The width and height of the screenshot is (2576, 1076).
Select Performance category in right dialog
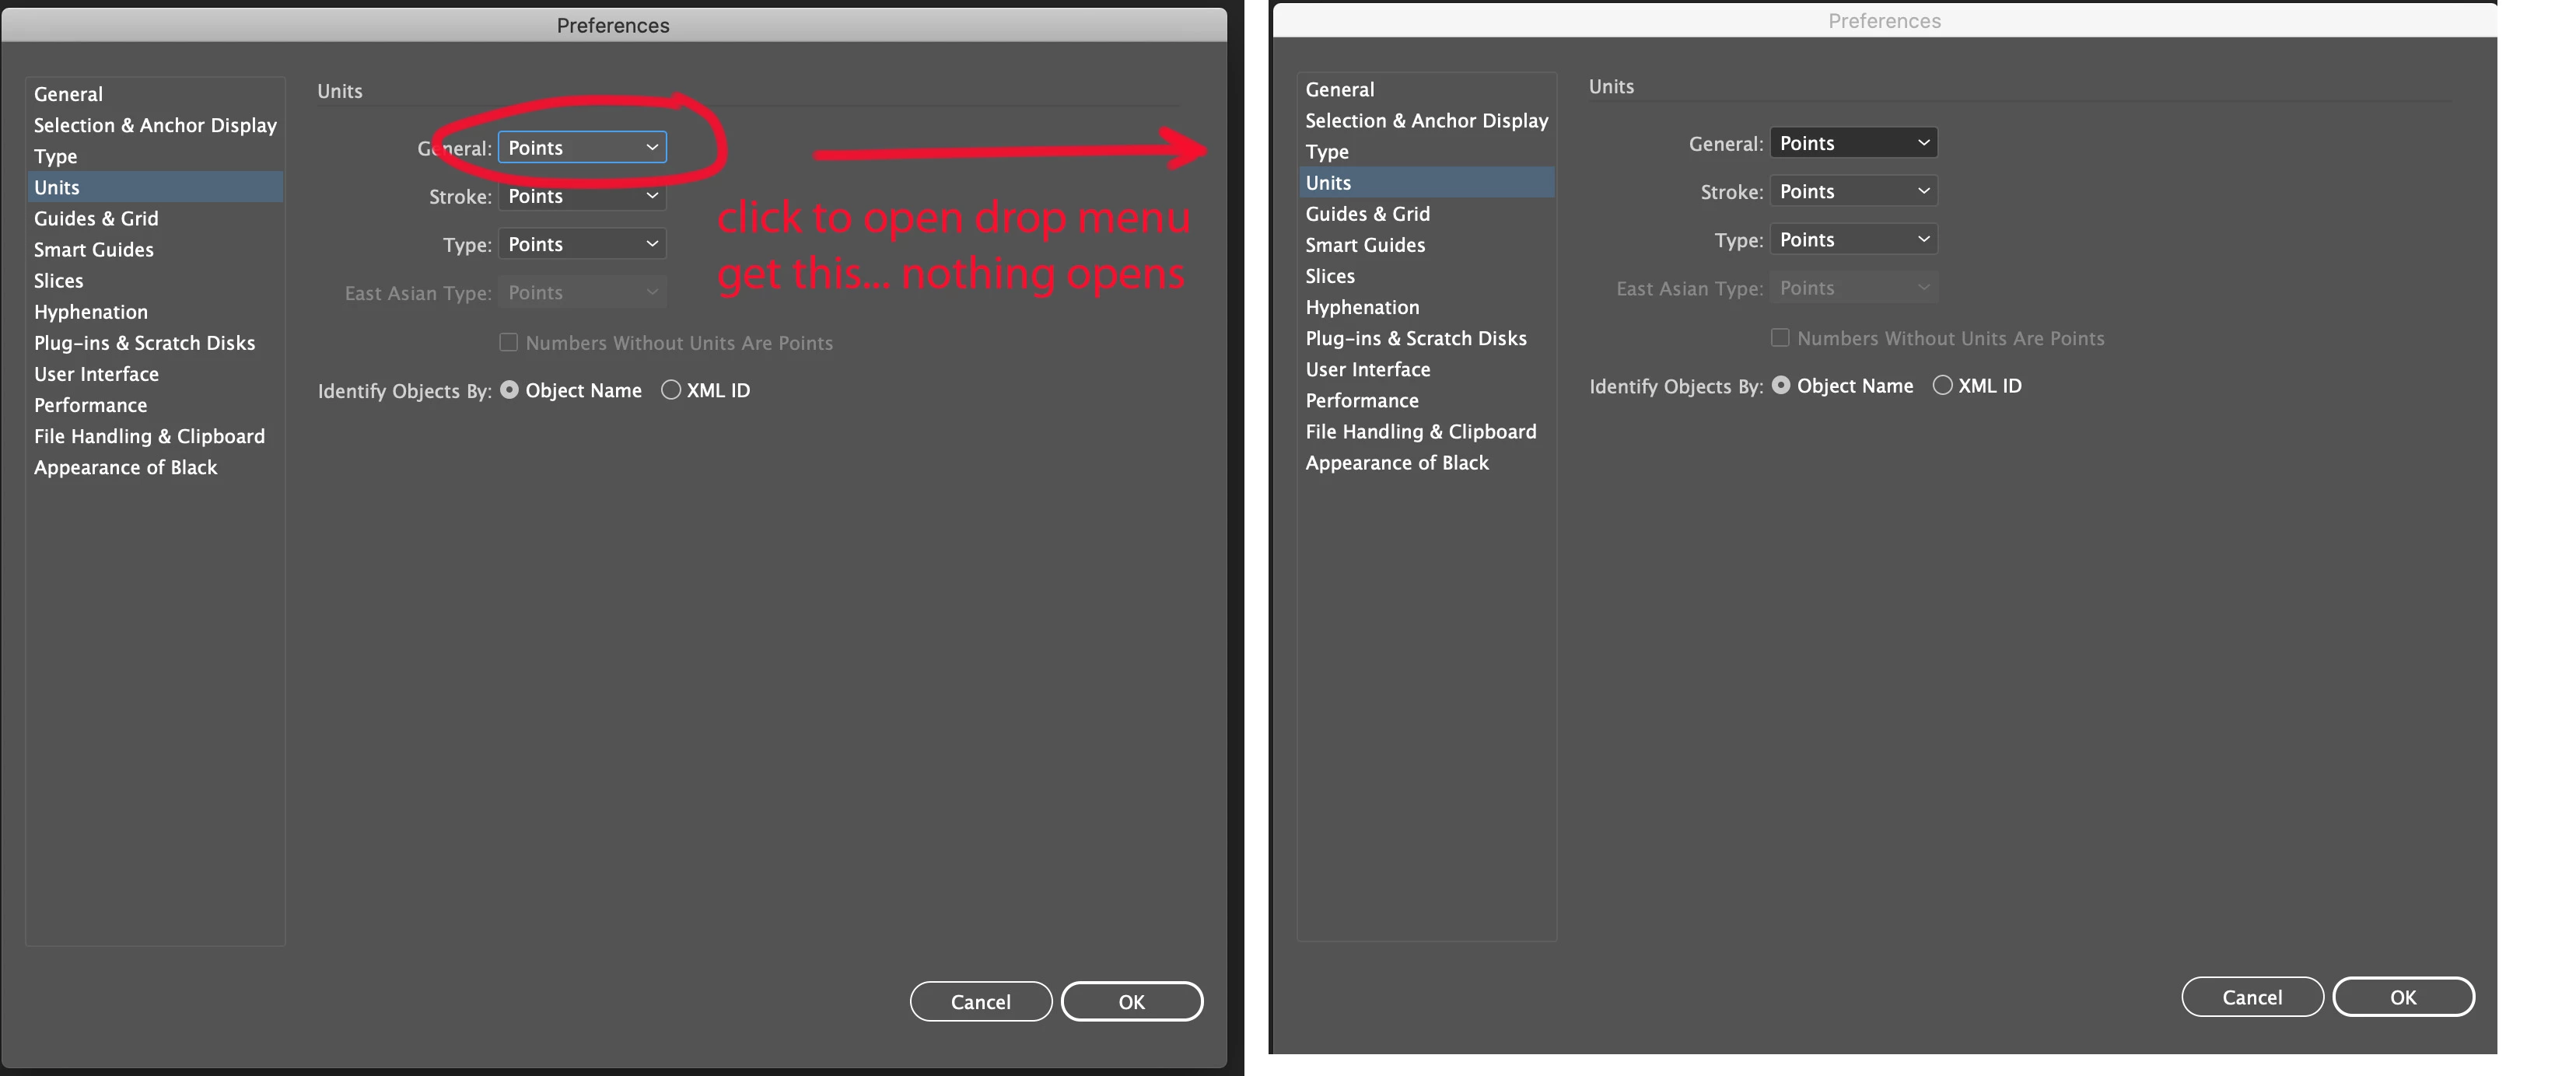[x=1361, y=400]
